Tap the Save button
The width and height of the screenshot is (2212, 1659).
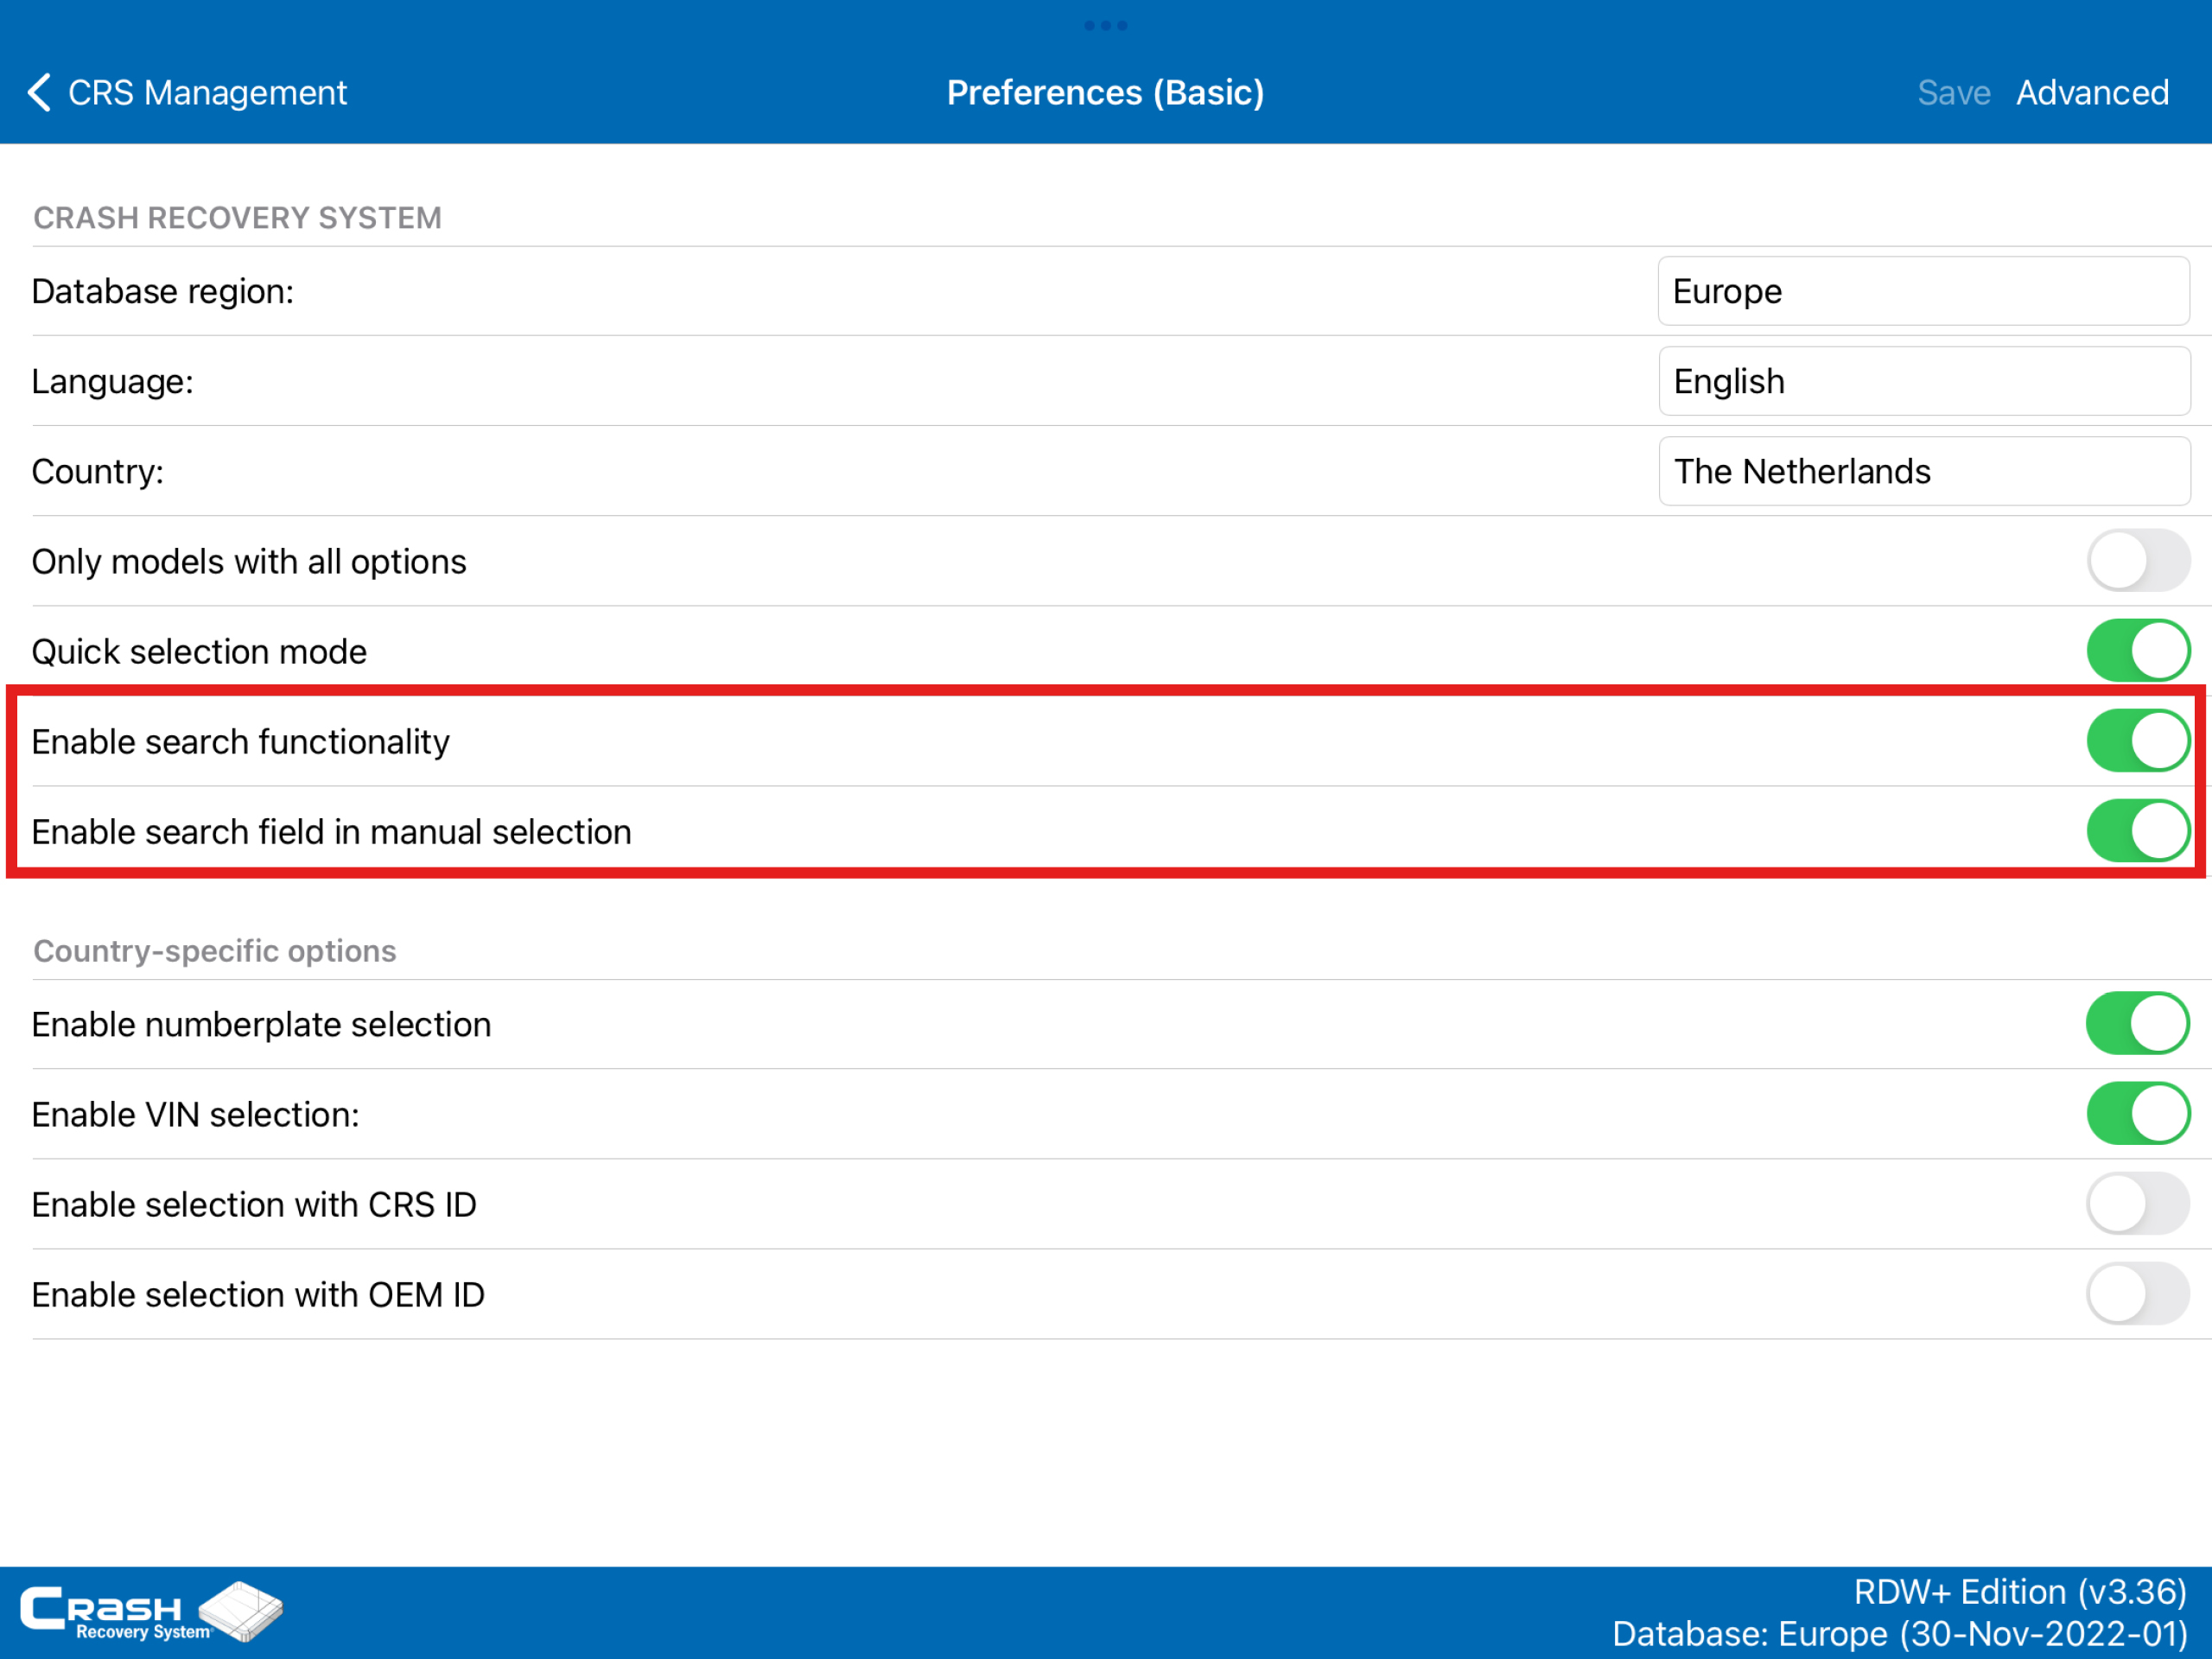(x=1953, y=92)
